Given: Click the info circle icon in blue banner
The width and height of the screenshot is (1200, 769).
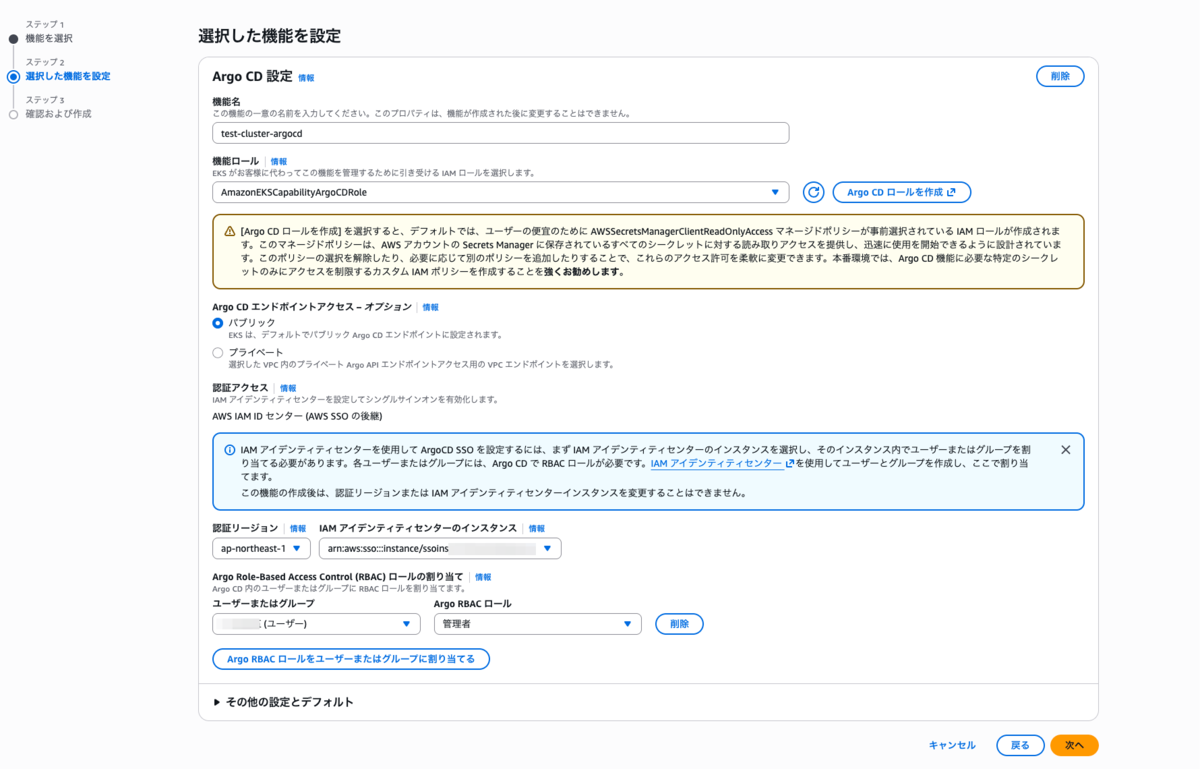Looking at the screenshot, I should pyautogui.click(x=229, y=451).
